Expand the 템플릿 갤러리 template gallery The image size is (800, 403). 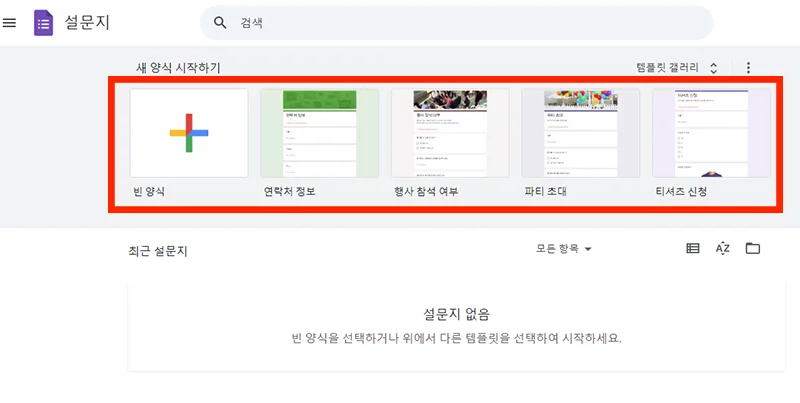pyautogui.click(x=677, y=67)
